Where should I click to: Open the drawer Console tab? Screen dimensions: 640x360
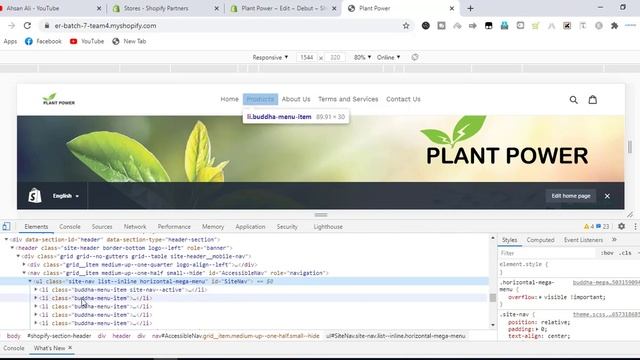[x=14, y=348]
